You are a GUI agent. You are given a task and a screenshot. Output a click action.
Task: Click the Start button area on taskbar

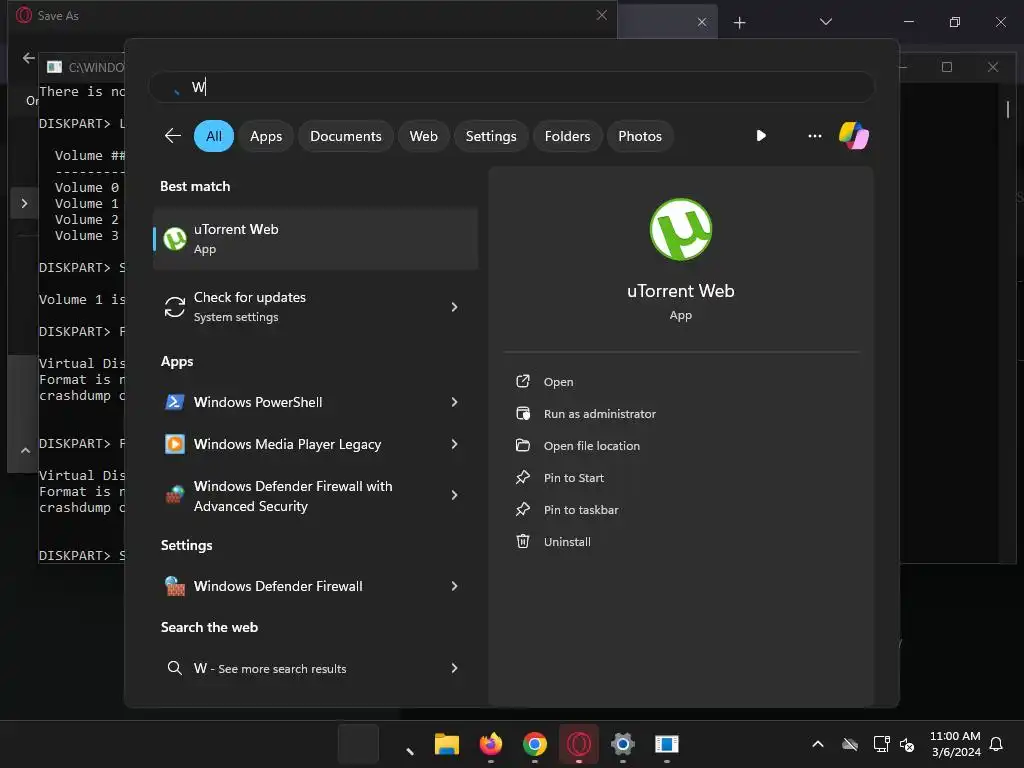pyautogui.click(x=358, y=744)
